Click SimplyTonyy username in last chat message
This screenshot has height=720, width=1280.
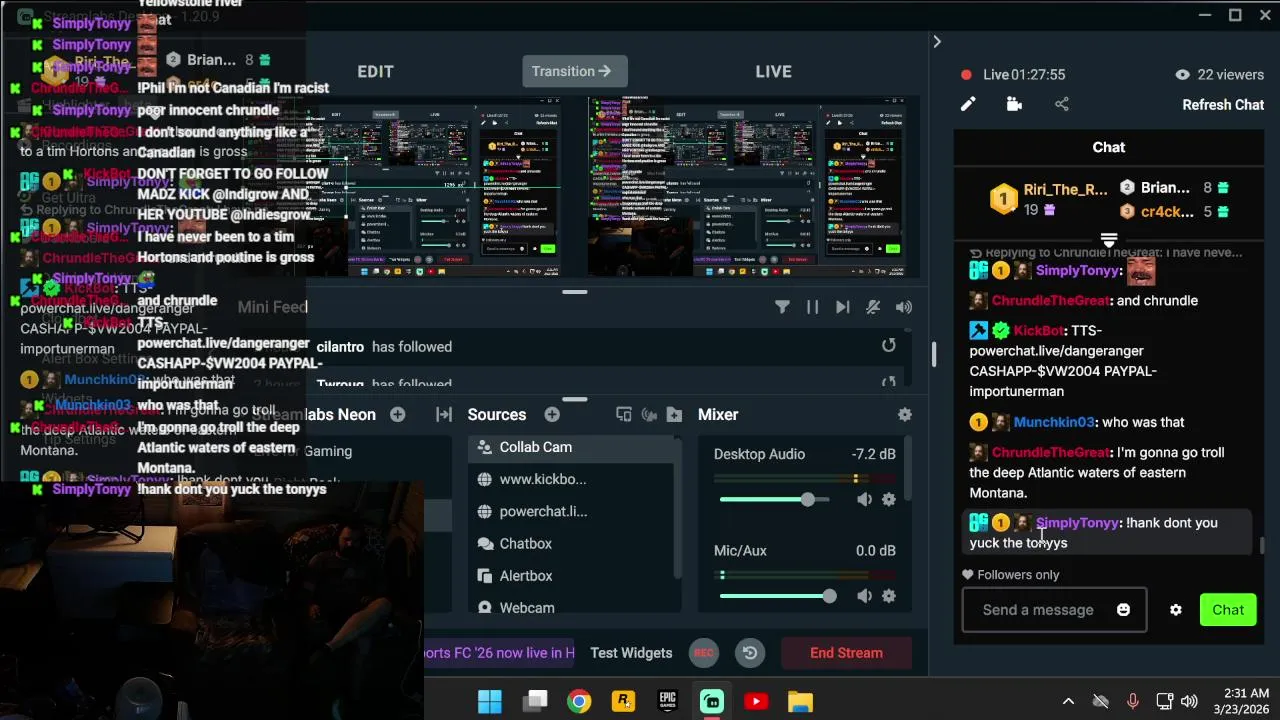1077,523
